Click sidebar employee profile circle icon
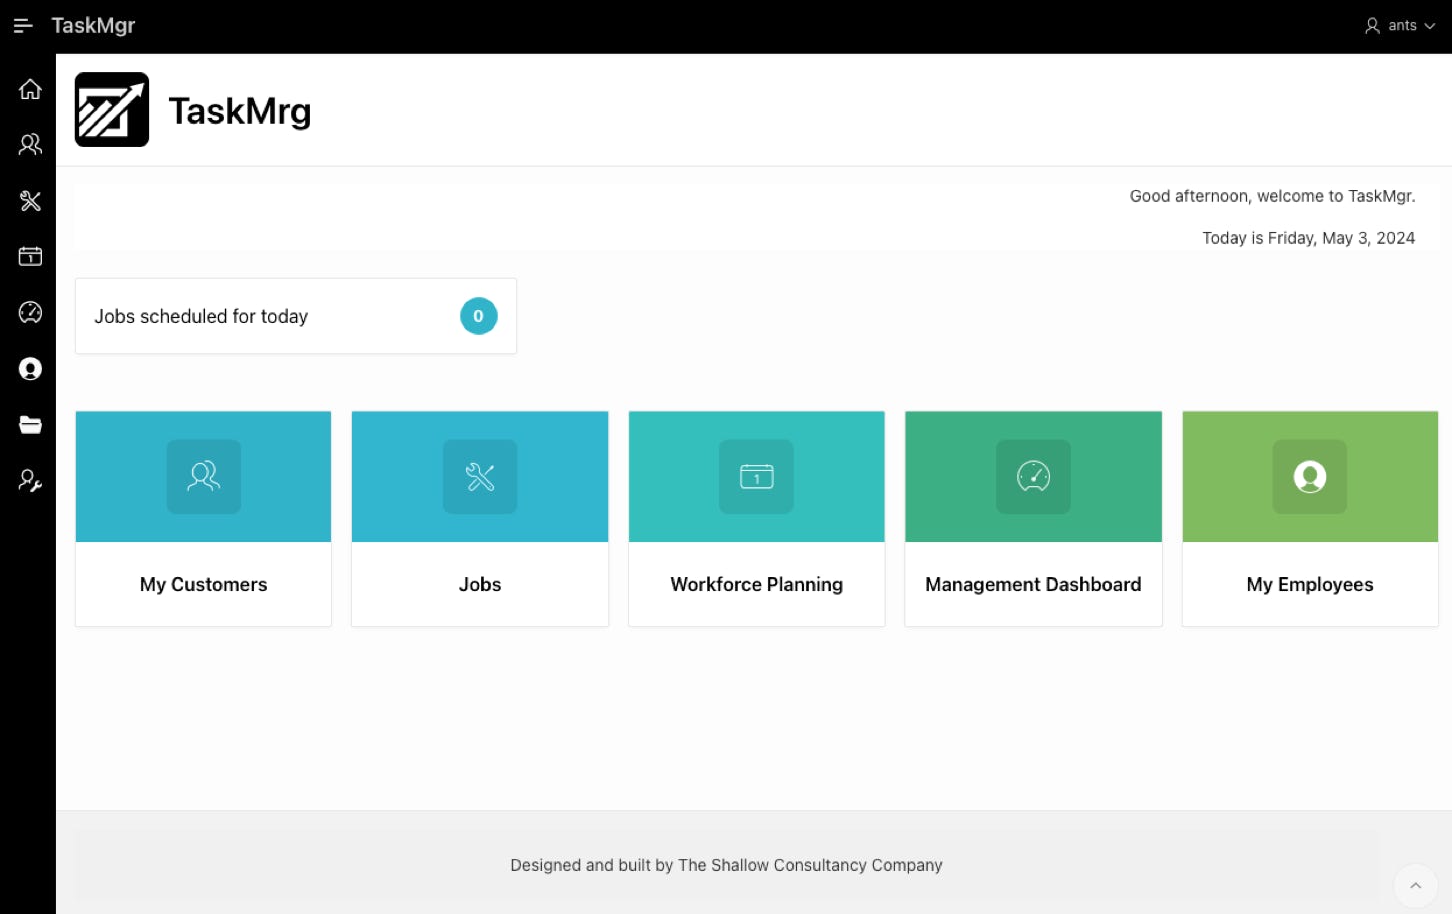The width and height of the screenshot is (1452, 914). (x=30, y=369)
